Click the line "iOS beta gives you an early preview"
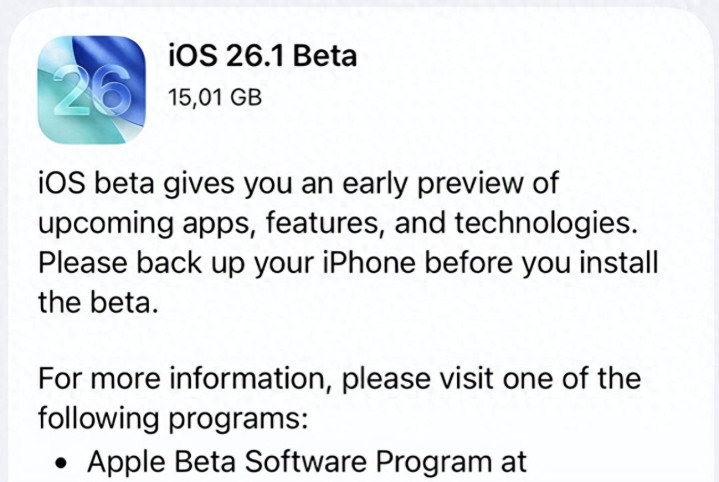The height and width of the screenshot is (482, 719). point(297,185)
